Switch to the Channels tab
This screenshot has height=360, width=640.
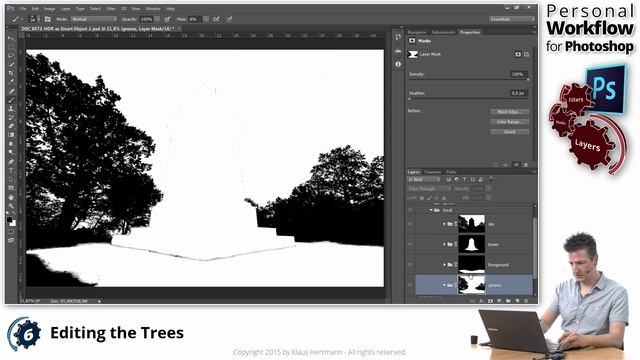433,172
